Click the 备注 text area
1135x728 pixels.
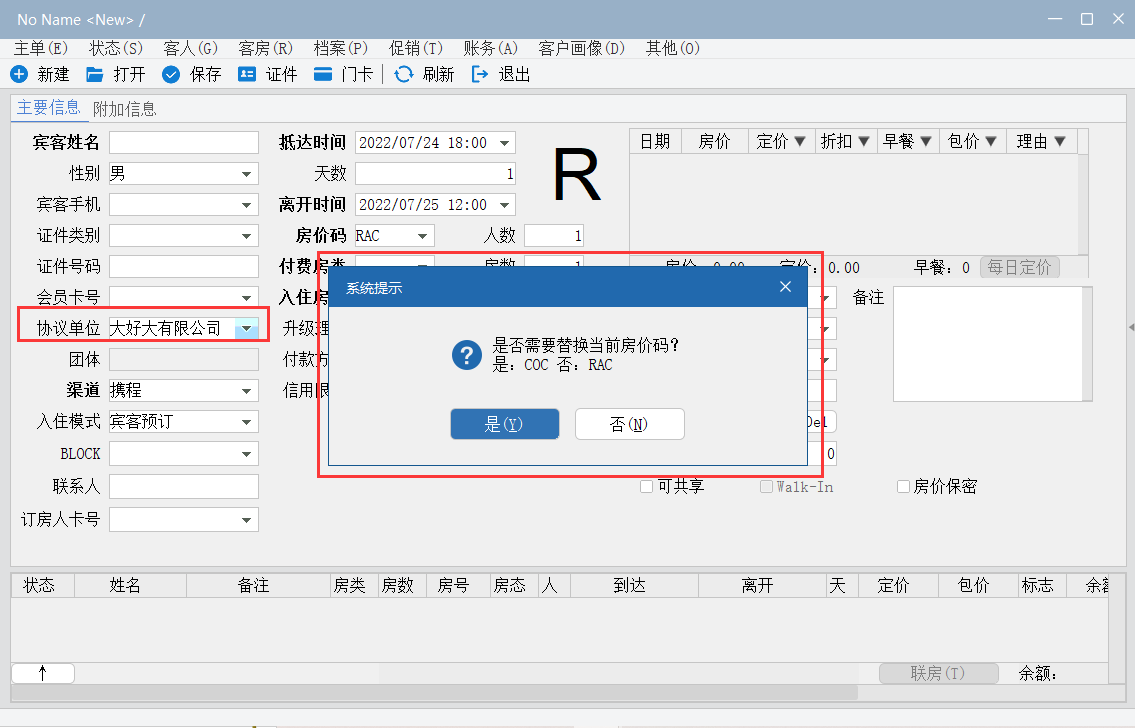click(989, 344)
